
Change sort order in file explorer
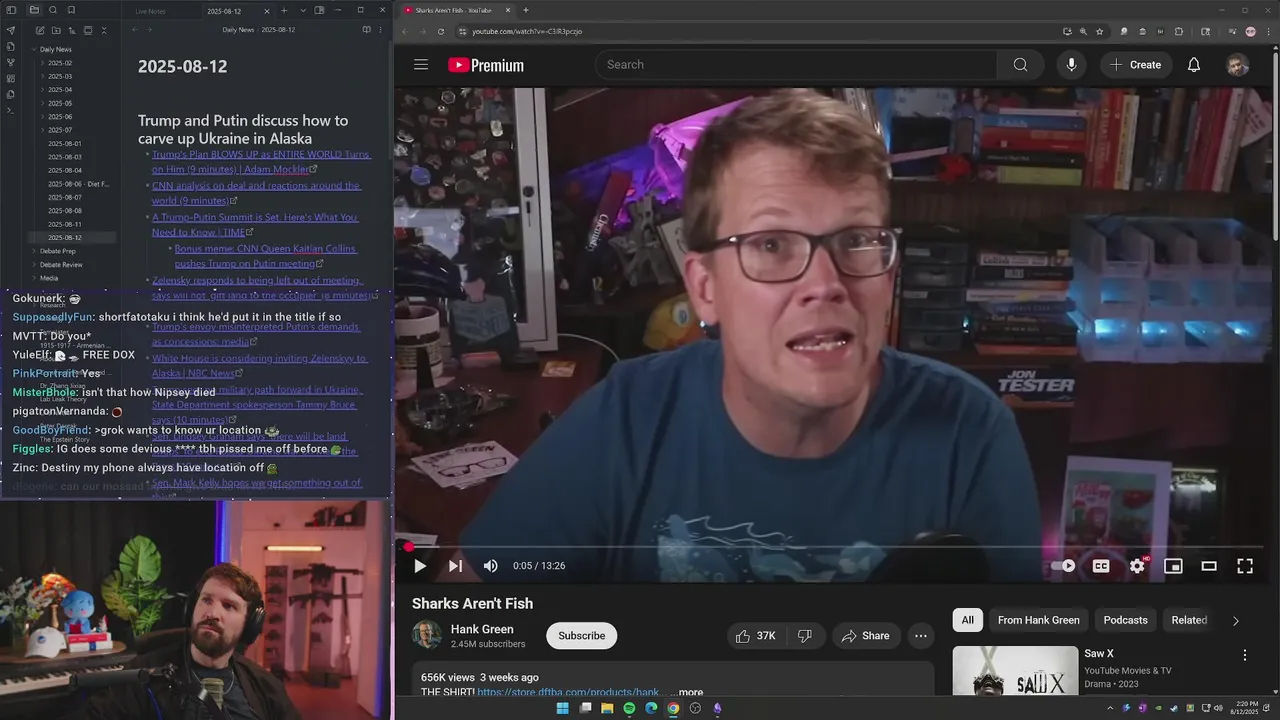[71, 31]
